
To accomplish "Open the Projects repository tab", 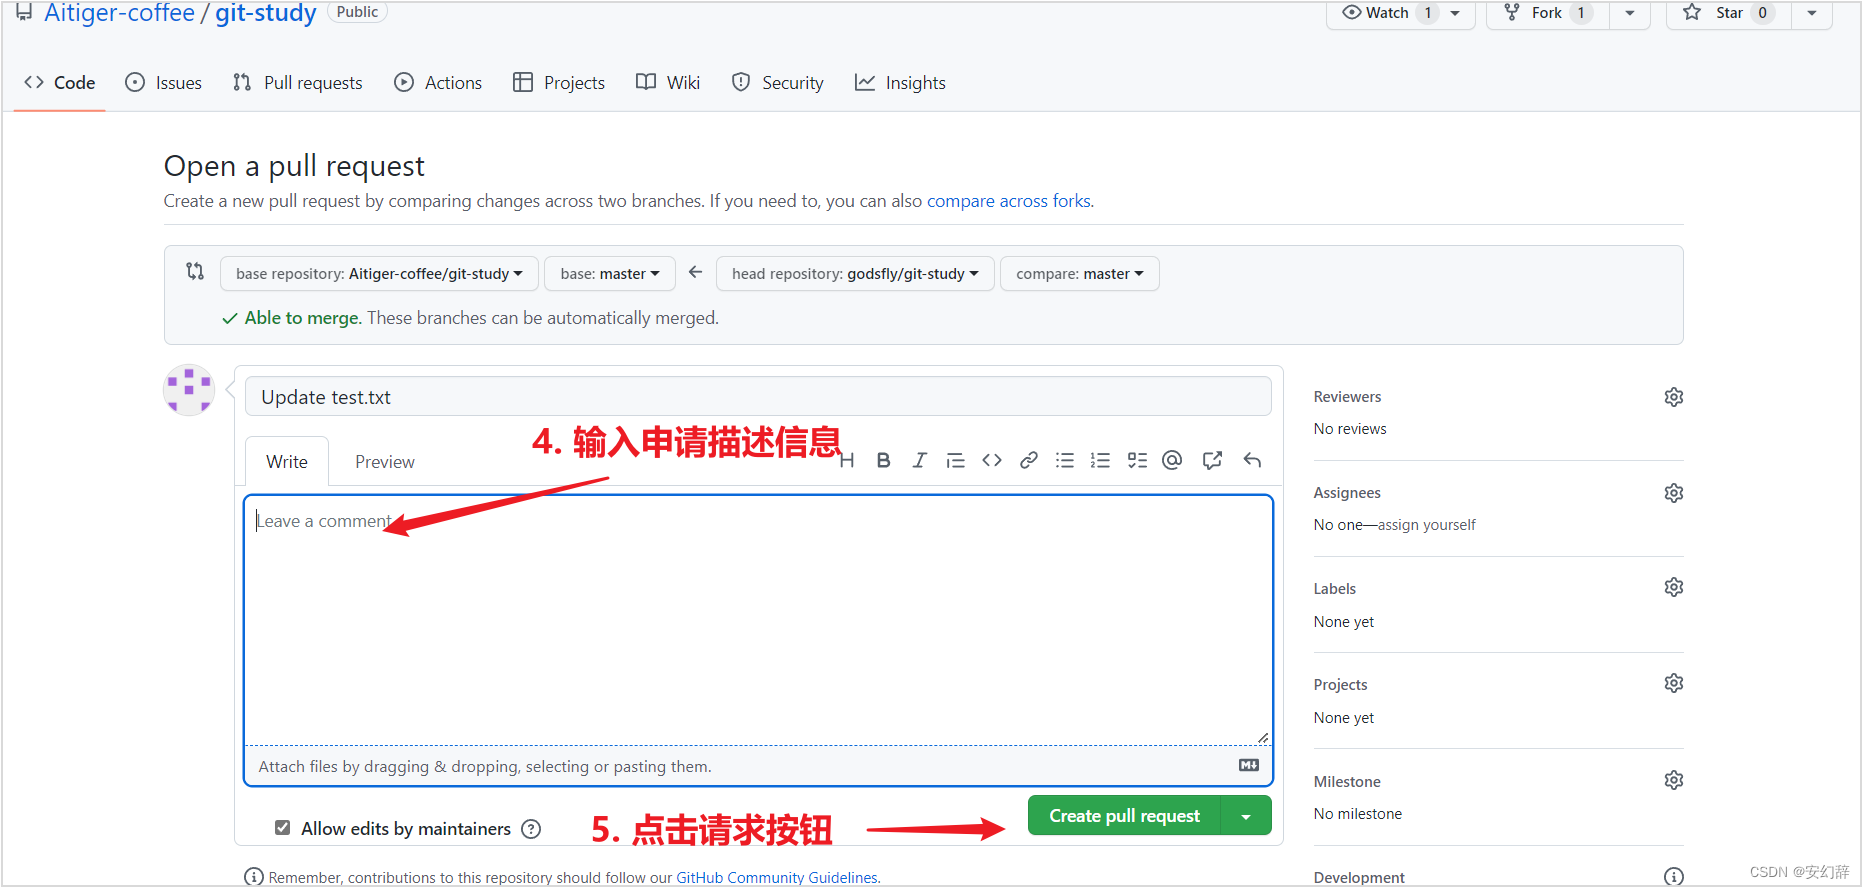I will (559, 83).
